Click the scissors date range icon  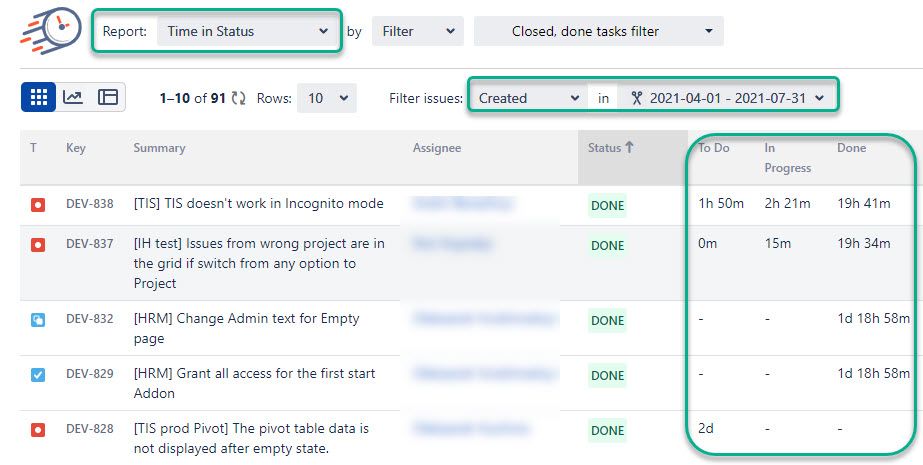coord(636,98)
